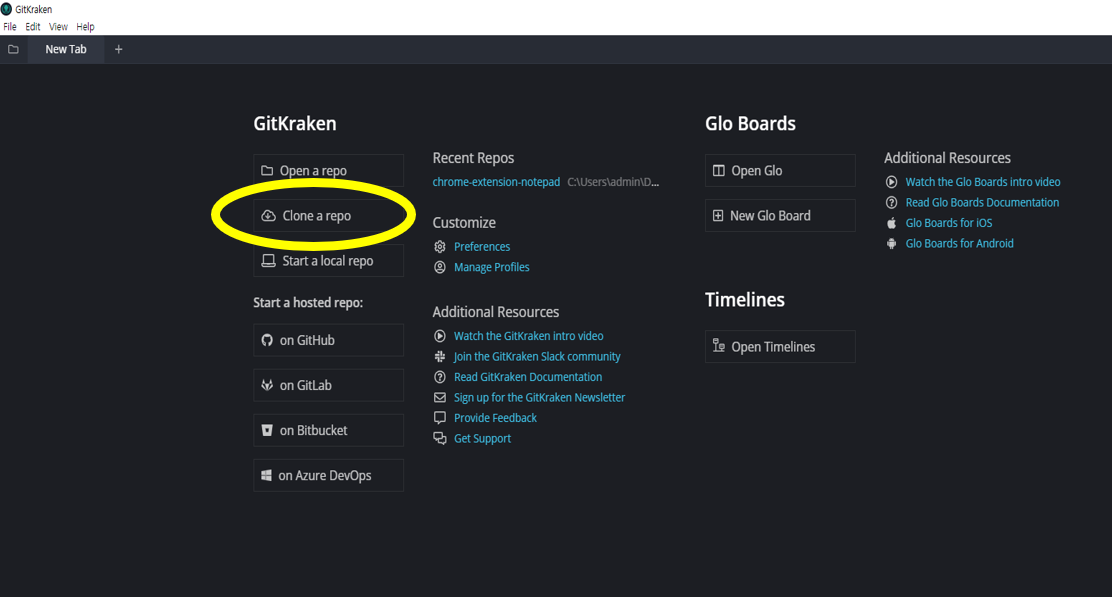Start a hosted repo on GitHub
The image size is (1112, 597).
[x=328, y=340]
